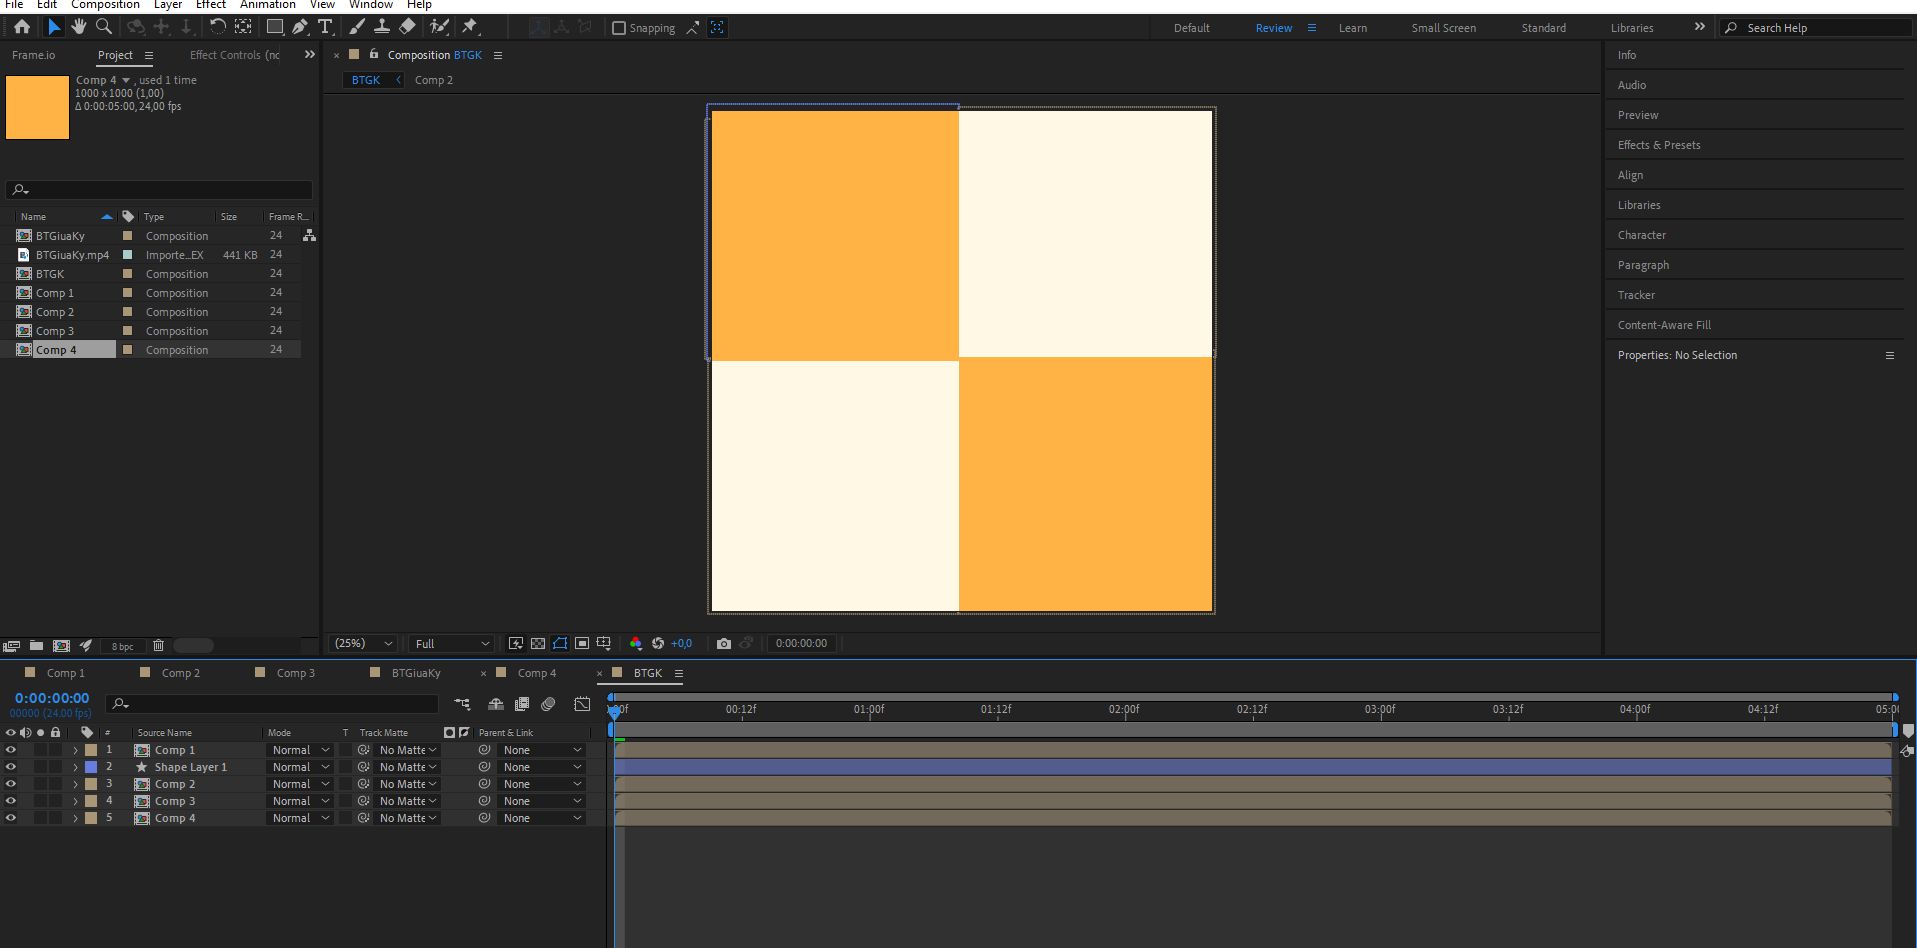Viewport: 1917px width, 948px height.
Task: Select the Clone Stamp tool
Action: click(382, 27)
